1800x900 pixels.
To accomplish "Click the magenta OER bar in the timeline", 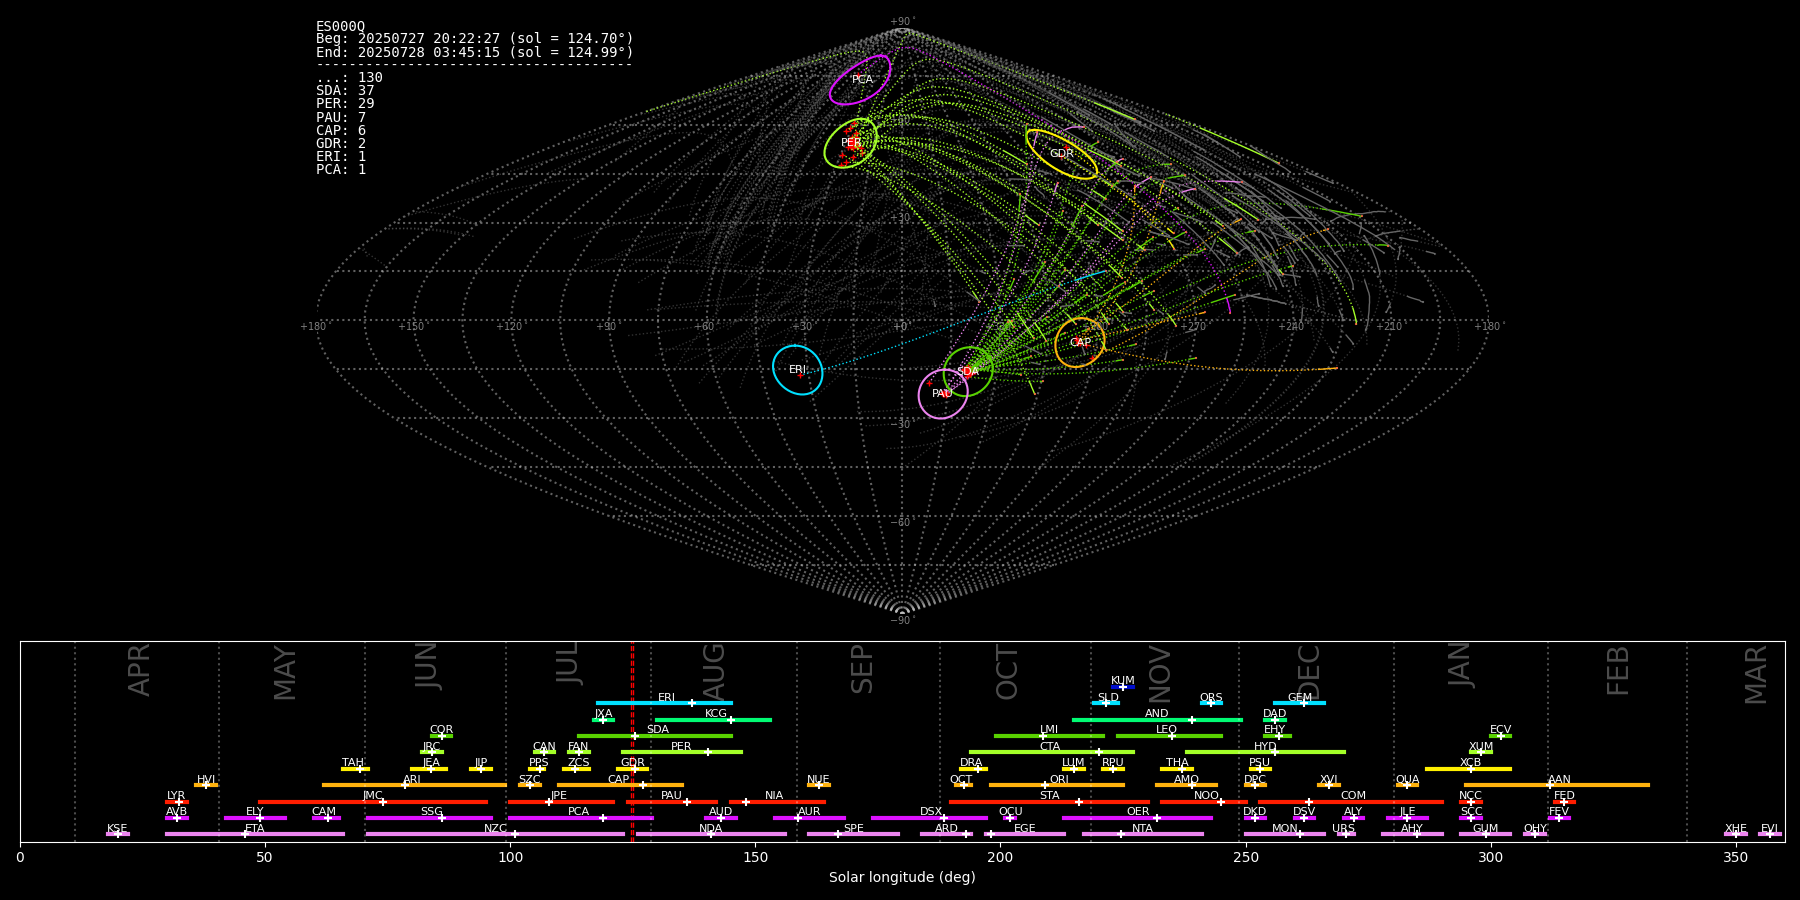I will coord(1137,817).
